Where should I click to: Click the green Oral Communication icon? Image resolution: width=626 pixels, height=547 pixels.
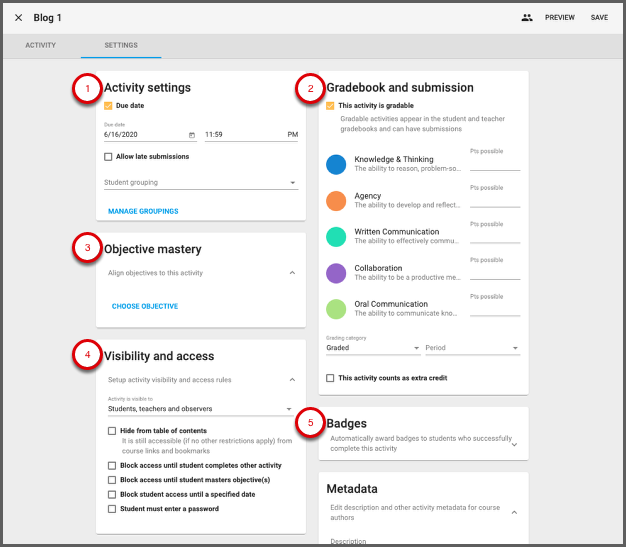337,309
